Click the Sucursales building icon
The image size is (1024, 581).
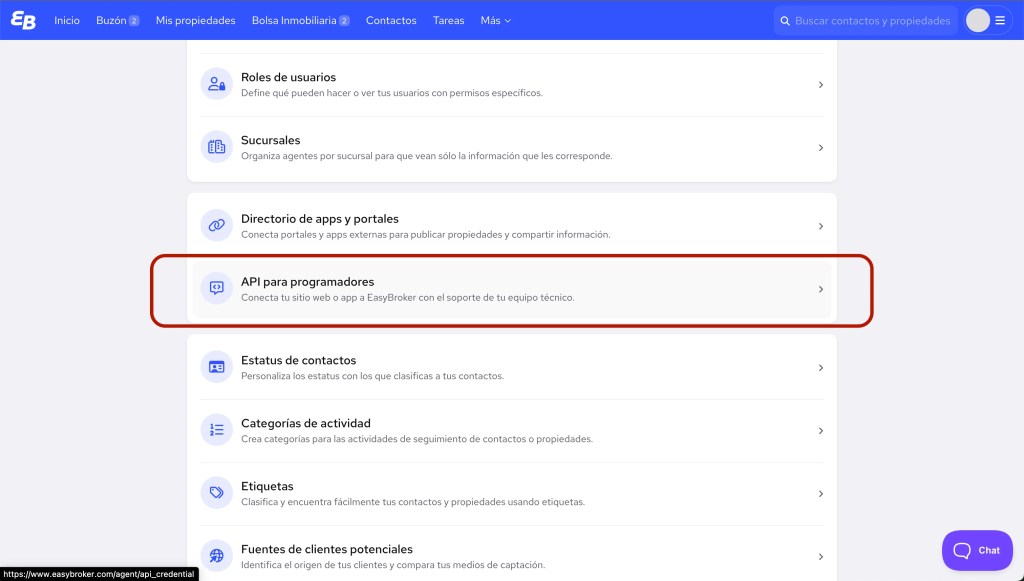[216, 147]
